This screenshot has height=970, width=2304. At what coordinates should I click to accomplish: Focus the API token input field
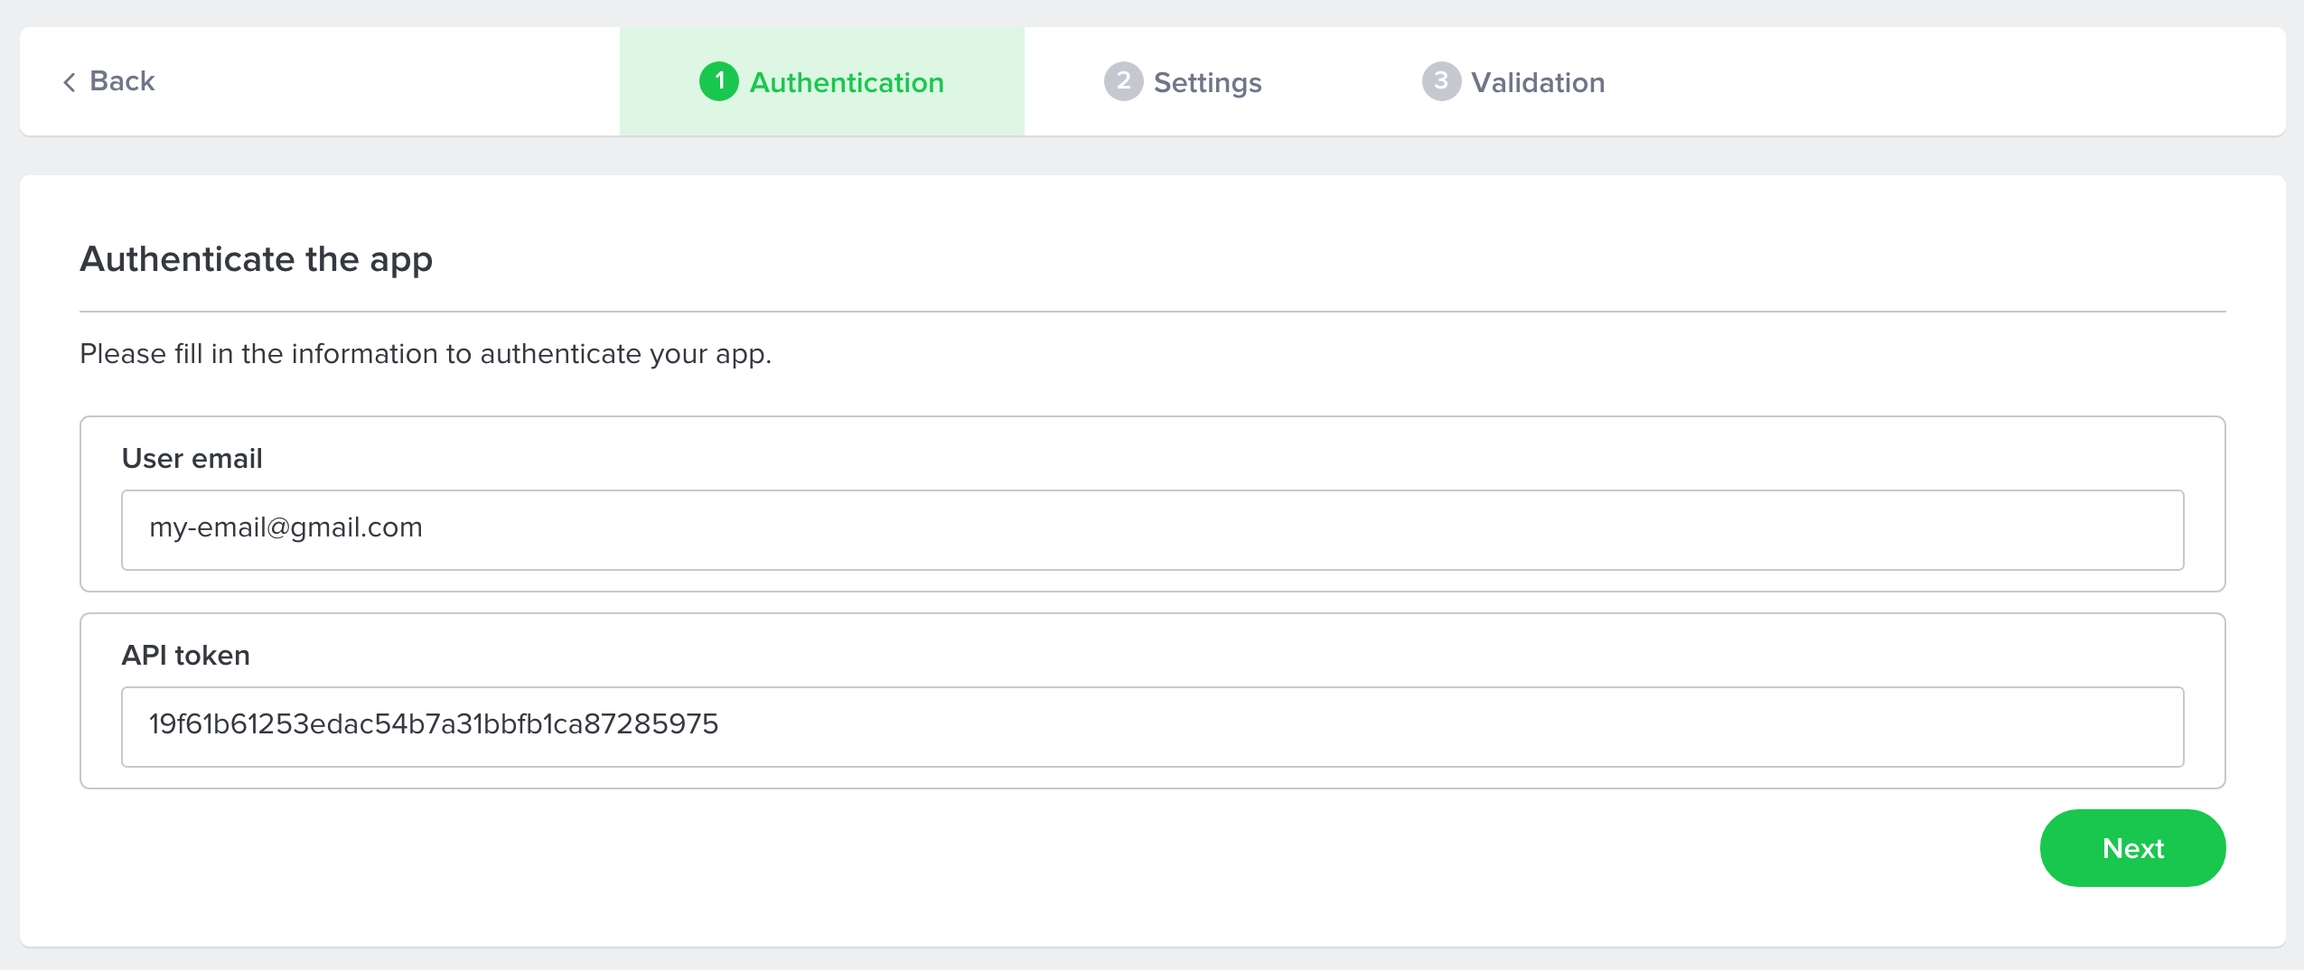pos(1152,727)
